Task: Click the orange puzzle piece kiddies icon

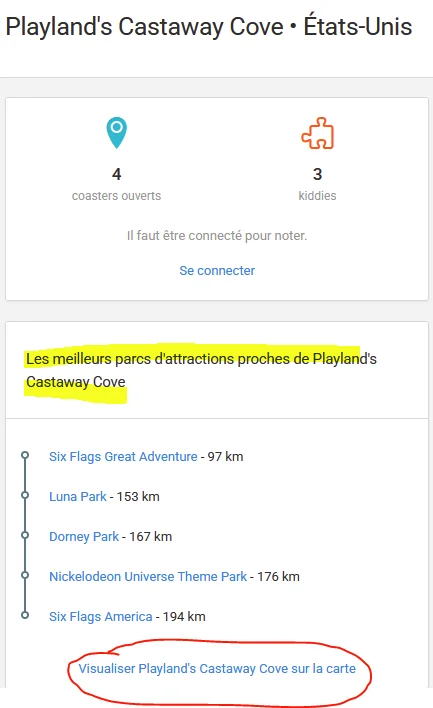Action: [317, 133]
